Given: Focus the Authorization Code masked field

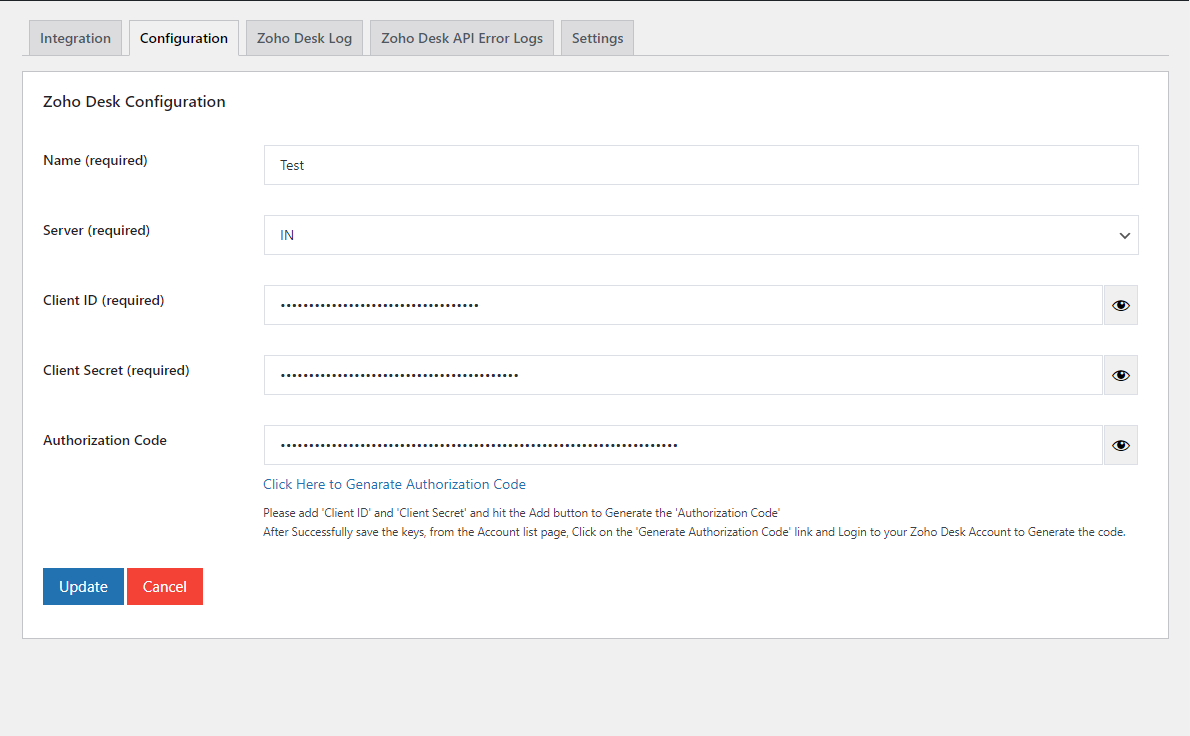Looking at the screenshot, I should pos(683,445).
